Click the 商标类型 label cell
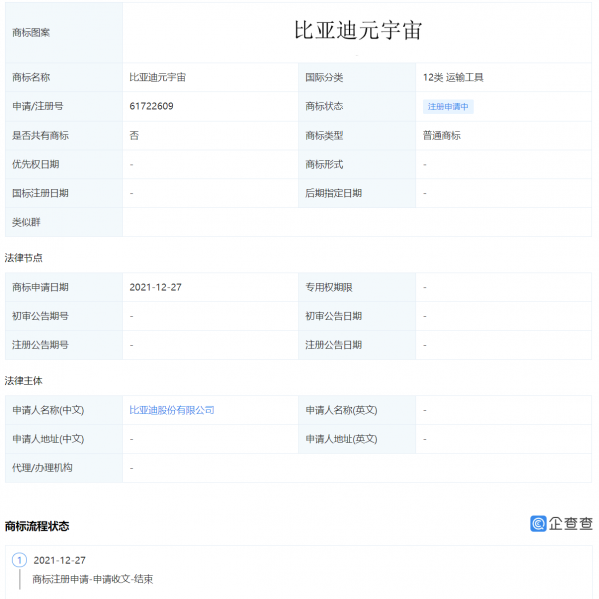 click(357, 136)
